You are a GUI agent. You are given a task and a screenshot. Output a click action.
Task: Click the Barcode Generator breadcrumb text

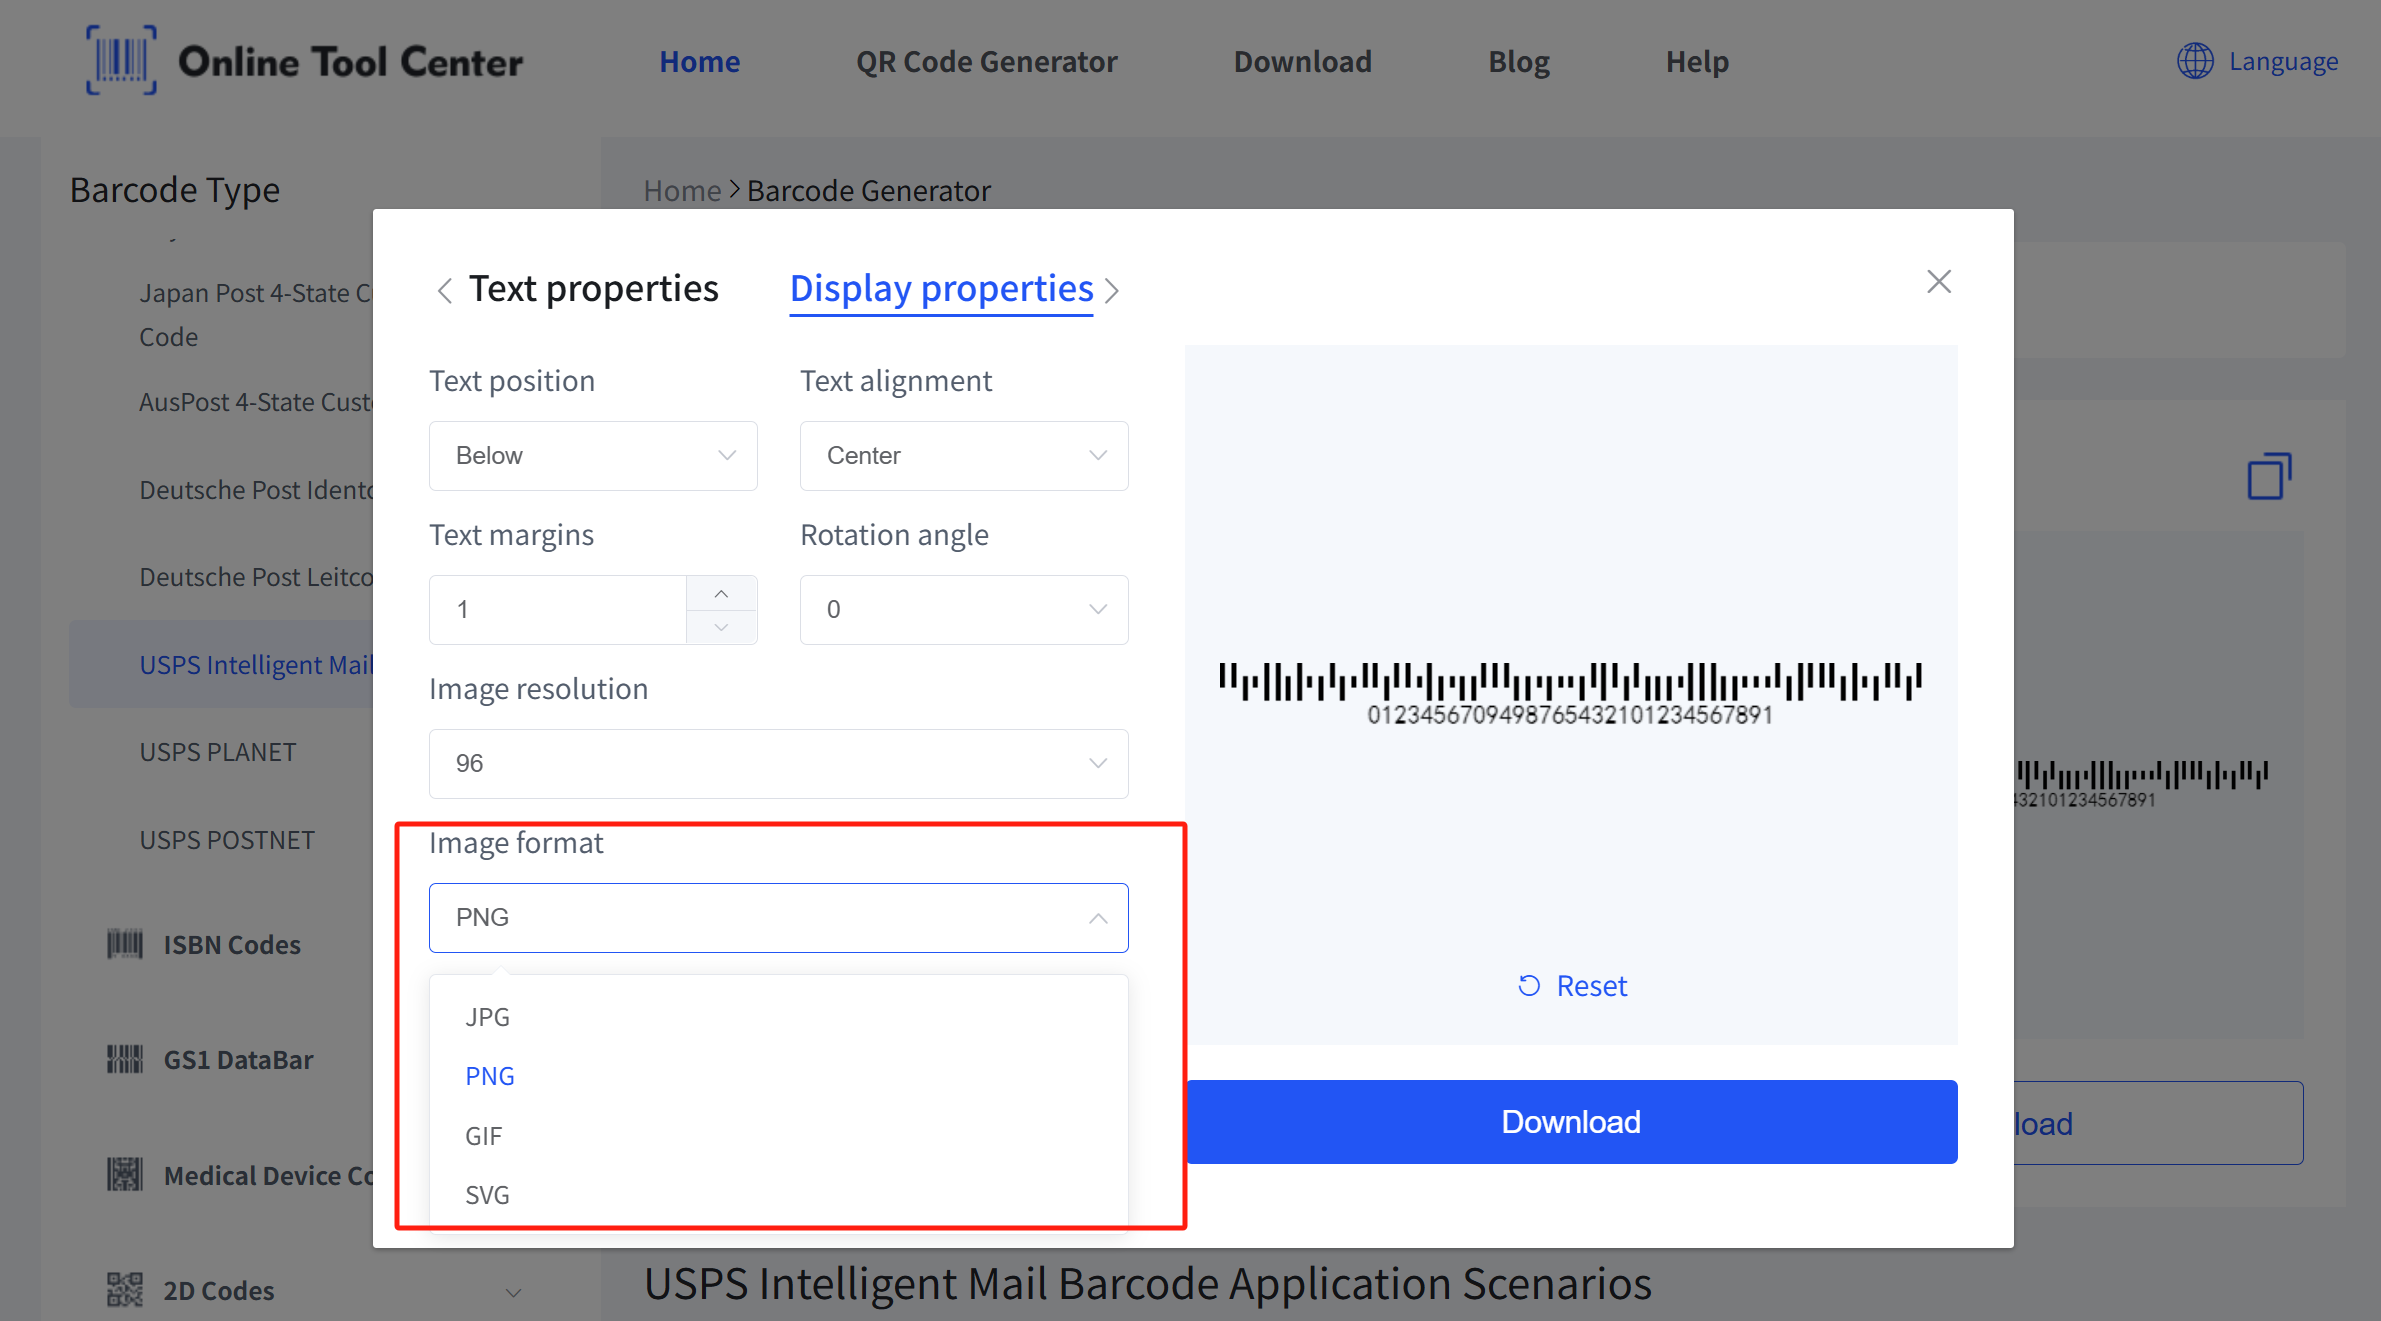coord(868,190)
